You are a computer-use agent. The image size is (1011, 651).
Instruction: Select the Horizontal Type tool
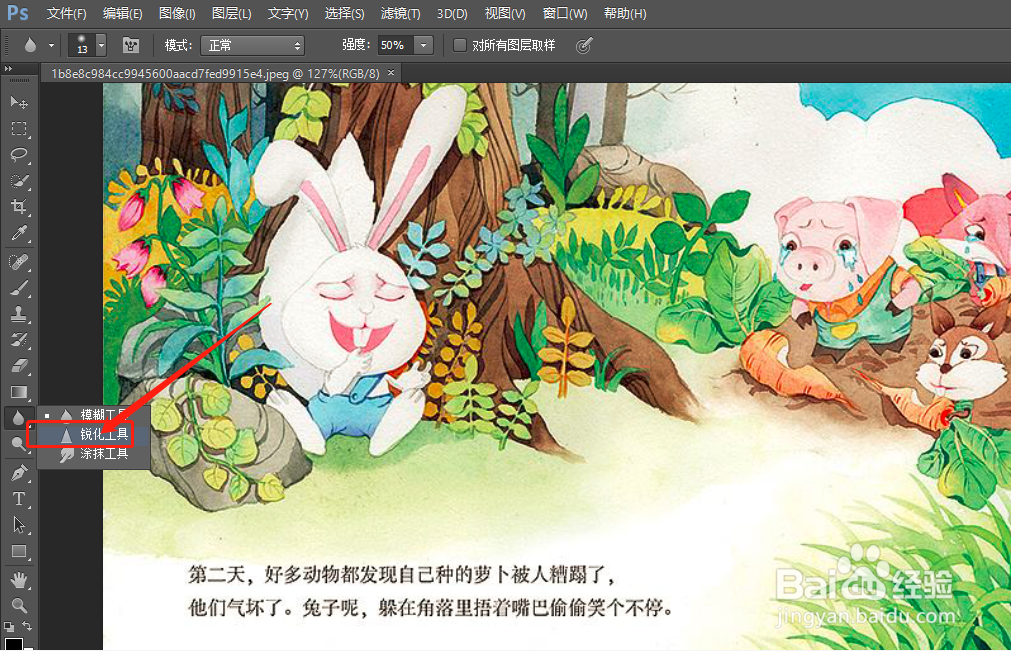19,499
